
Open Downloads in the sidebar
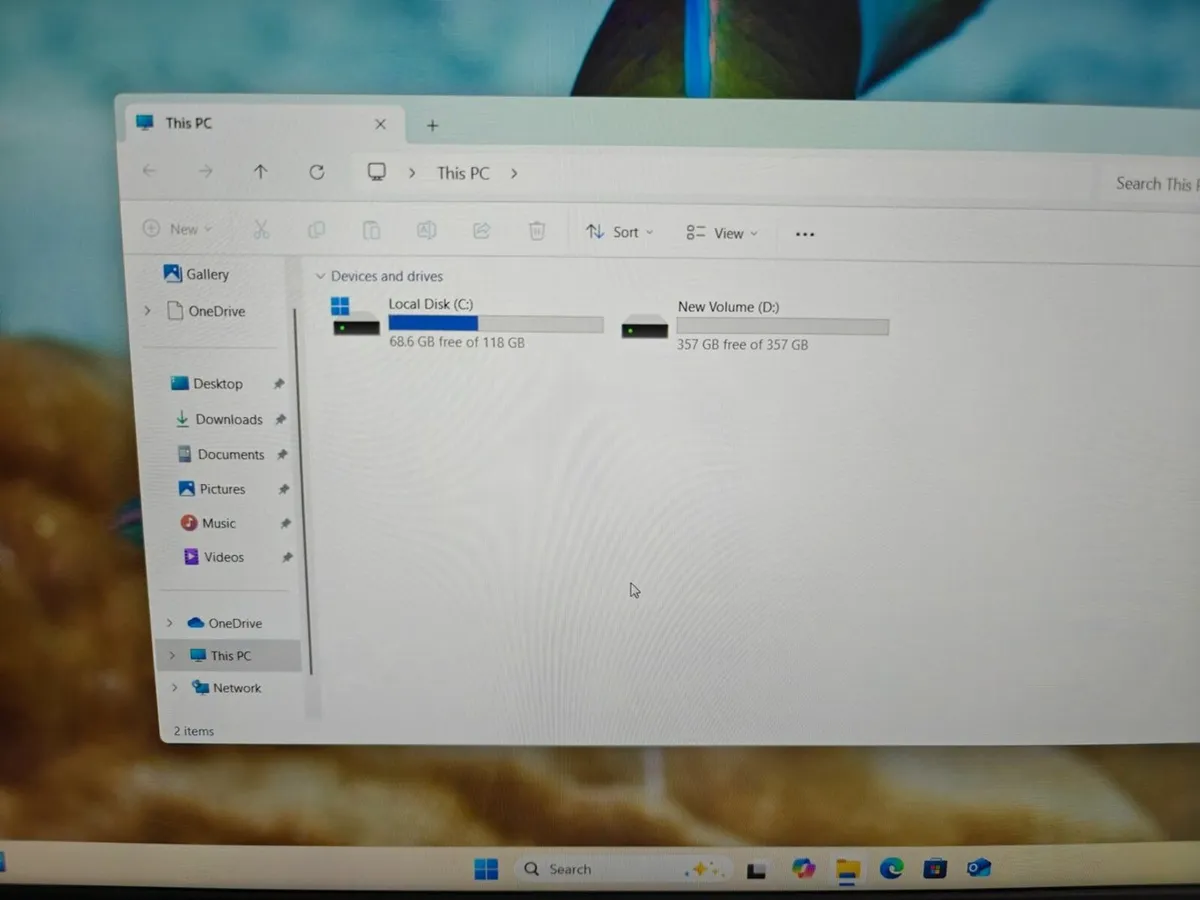228,419
